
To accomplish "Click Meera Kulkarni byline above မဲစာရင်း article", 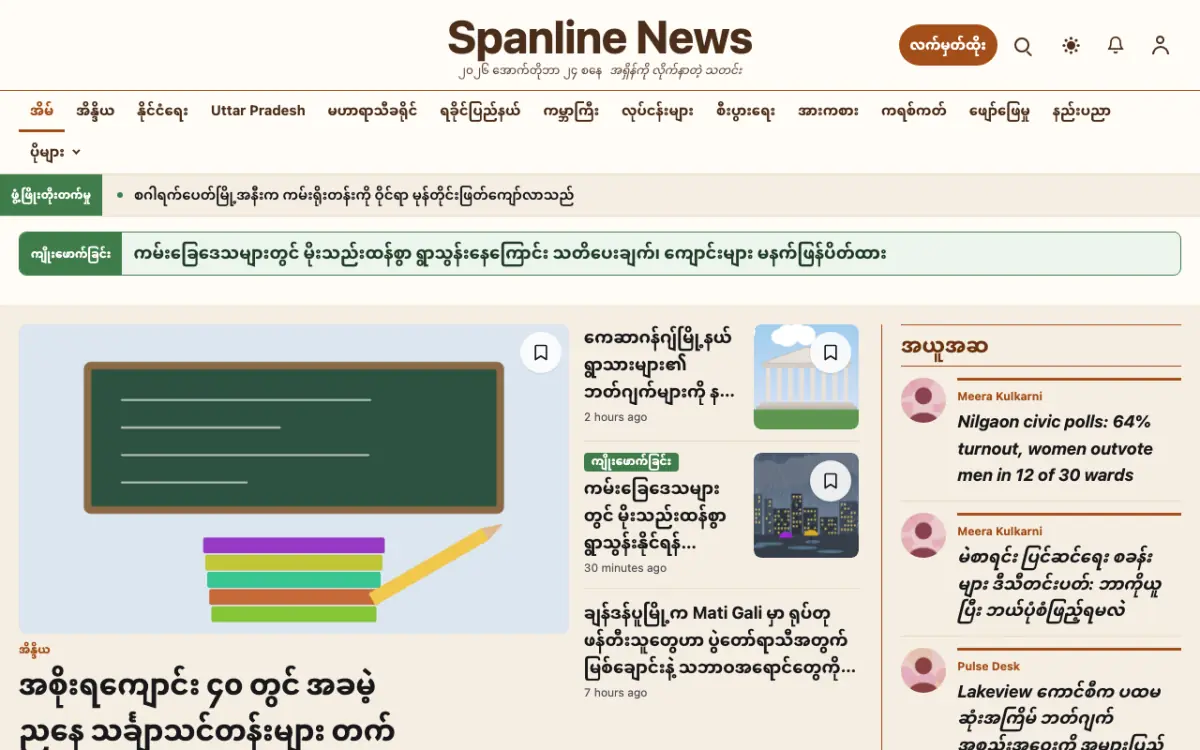I will click(999, 531).
